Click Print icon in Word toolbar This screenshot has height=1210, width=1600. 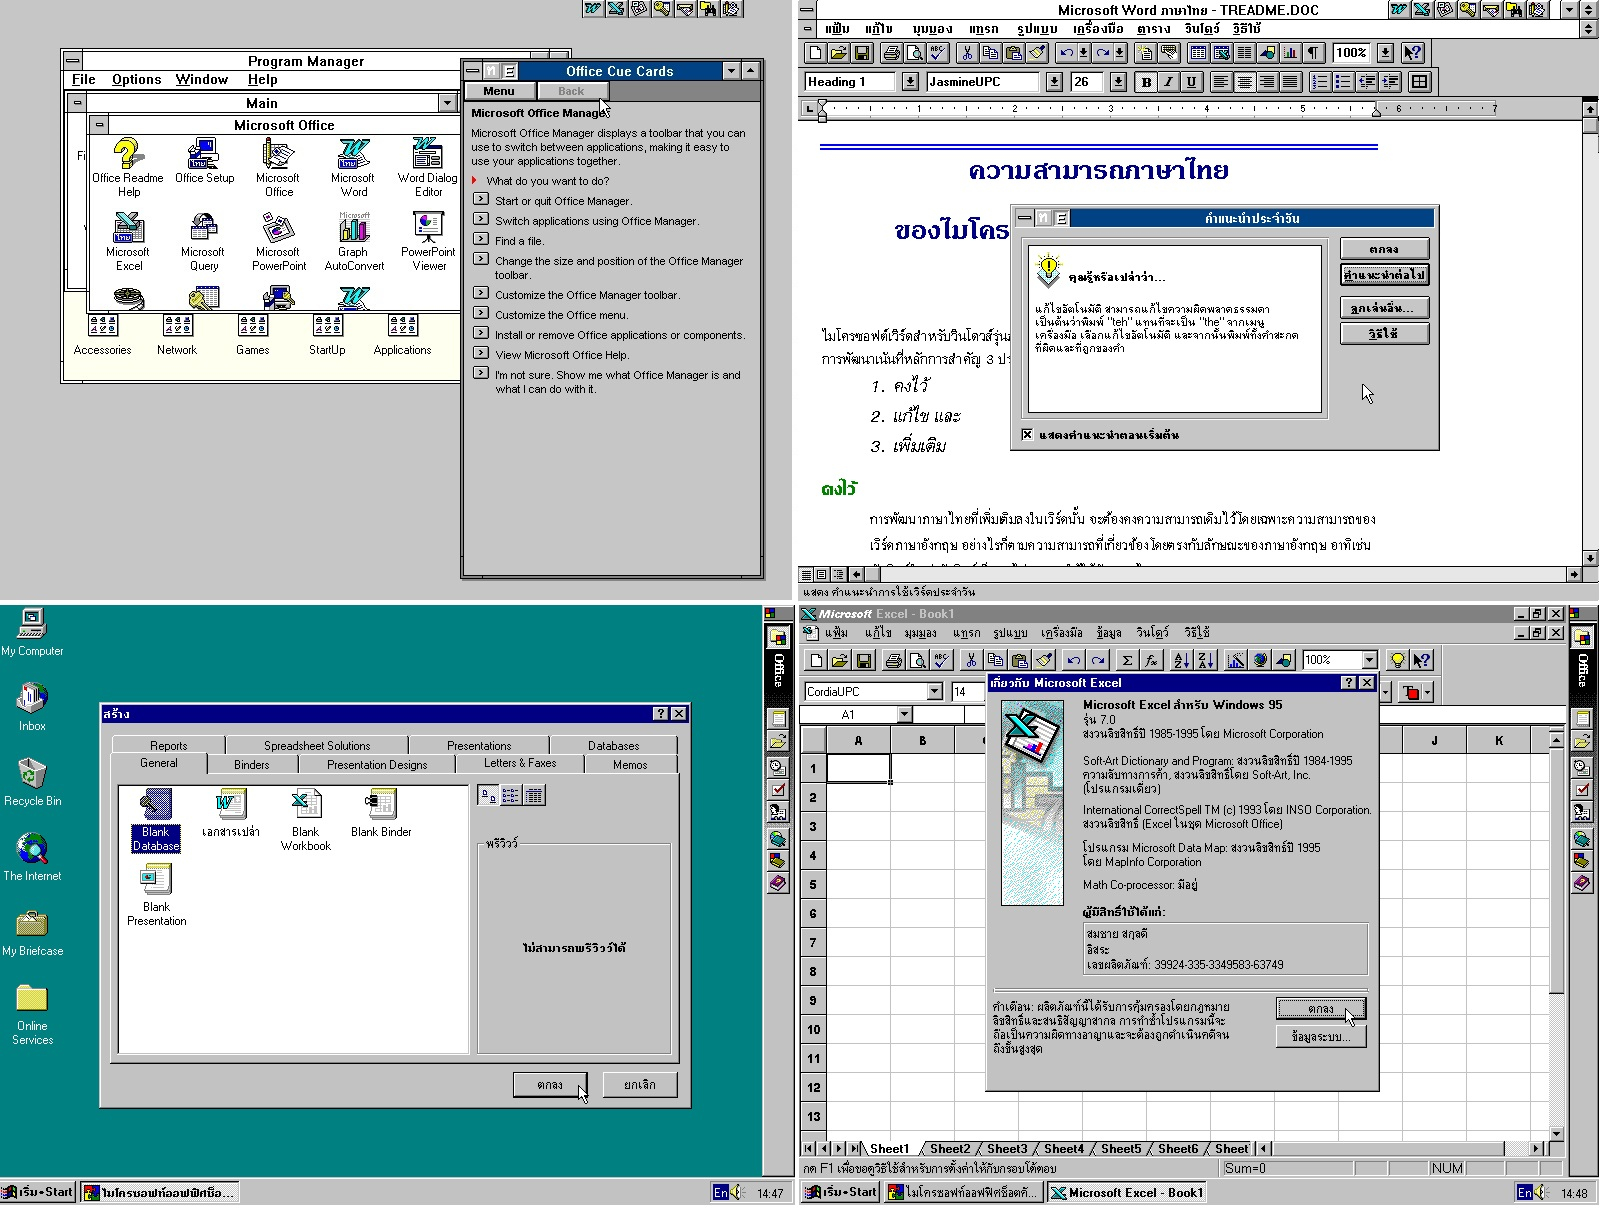[x=891, y=53]
